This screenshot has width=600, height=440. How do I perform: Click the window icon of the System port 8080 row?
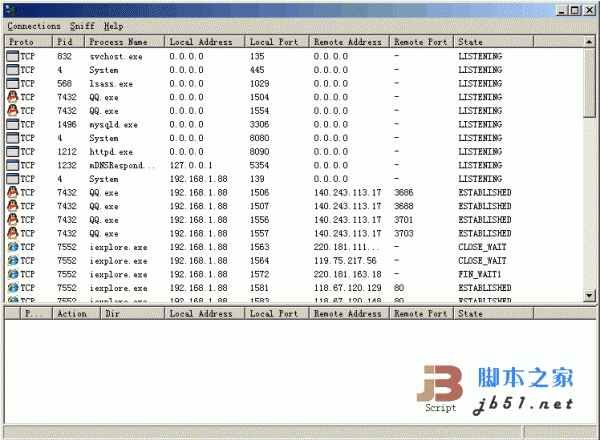pos(13,138)
